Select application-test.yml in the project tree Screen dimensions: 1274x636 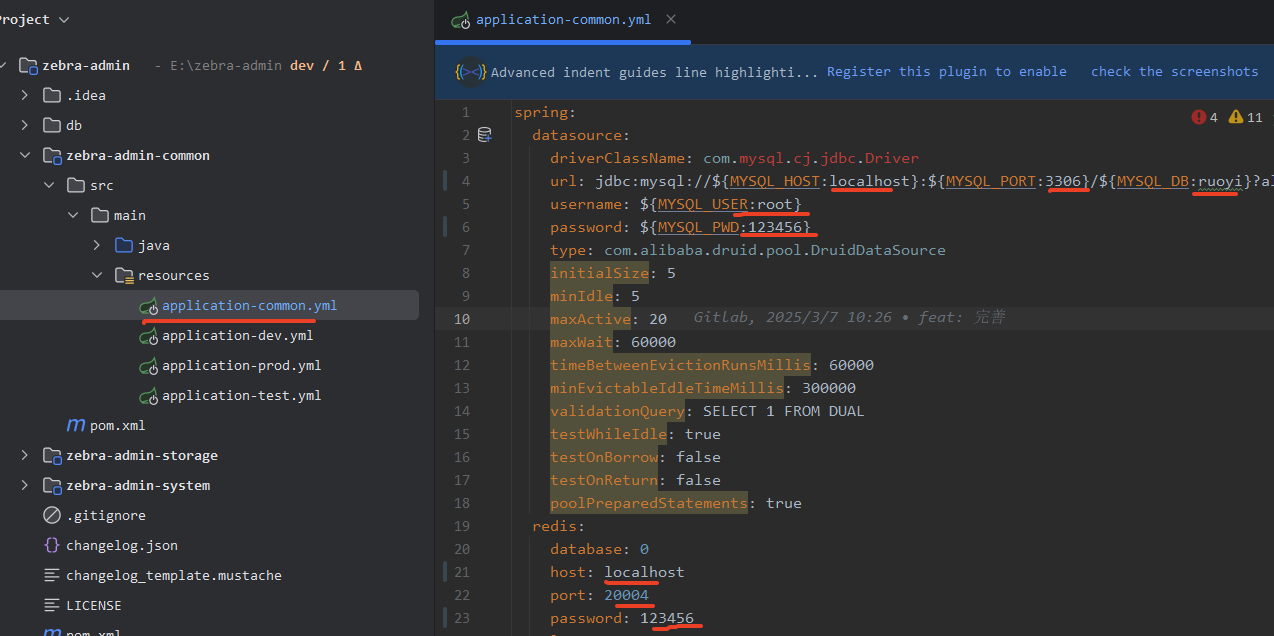[x=241, y=395]
